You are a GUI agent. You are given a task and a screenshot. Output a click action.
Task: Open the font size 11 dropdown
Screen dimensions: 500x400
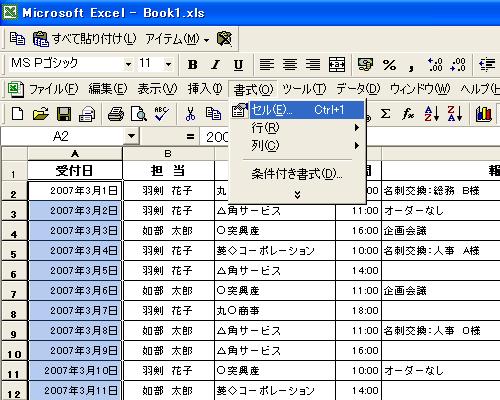[168, 64]
